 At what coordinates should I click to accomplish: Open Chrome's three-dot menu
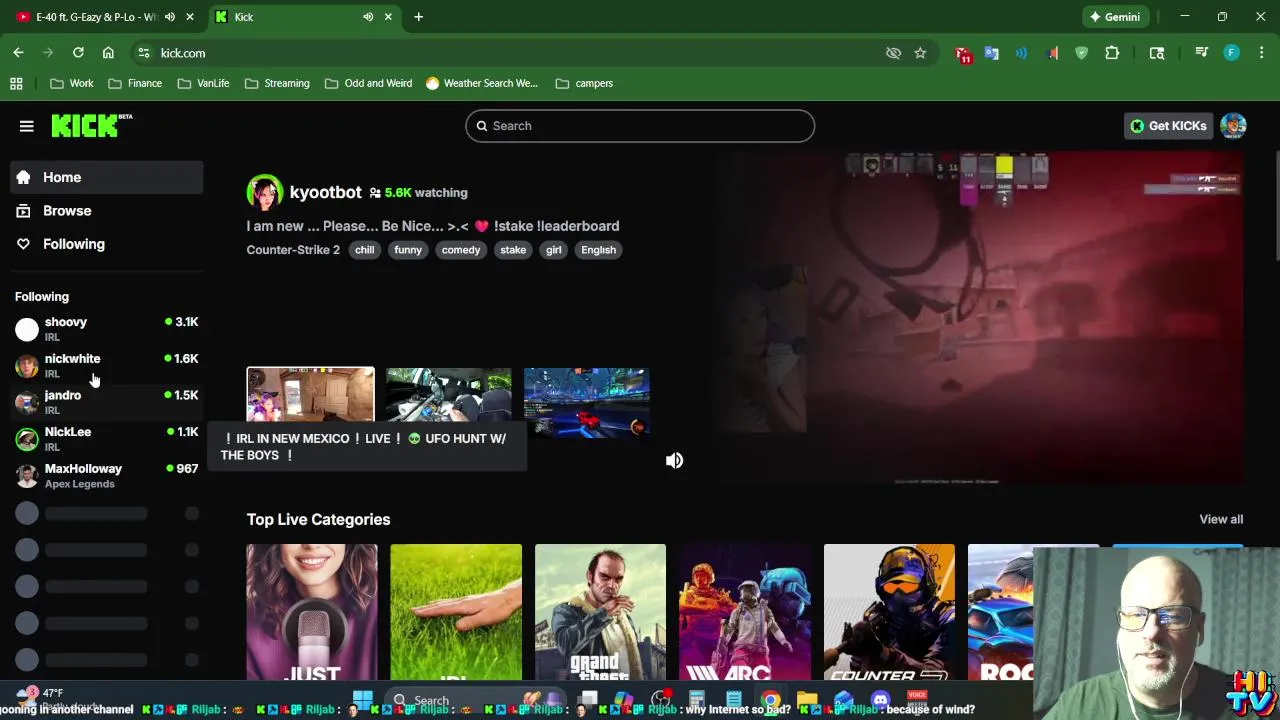point(1261,53)
